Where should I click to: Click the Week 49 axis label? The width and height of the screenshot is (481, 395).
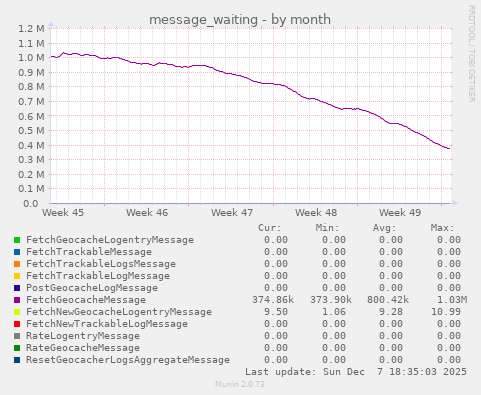point(400,213)
